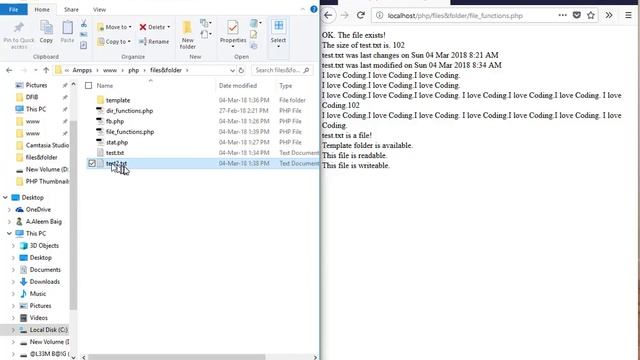The height and width of the screenshot is (360, 640).
Task: Expand the Local Disk (C:) node
Action: 13,330
